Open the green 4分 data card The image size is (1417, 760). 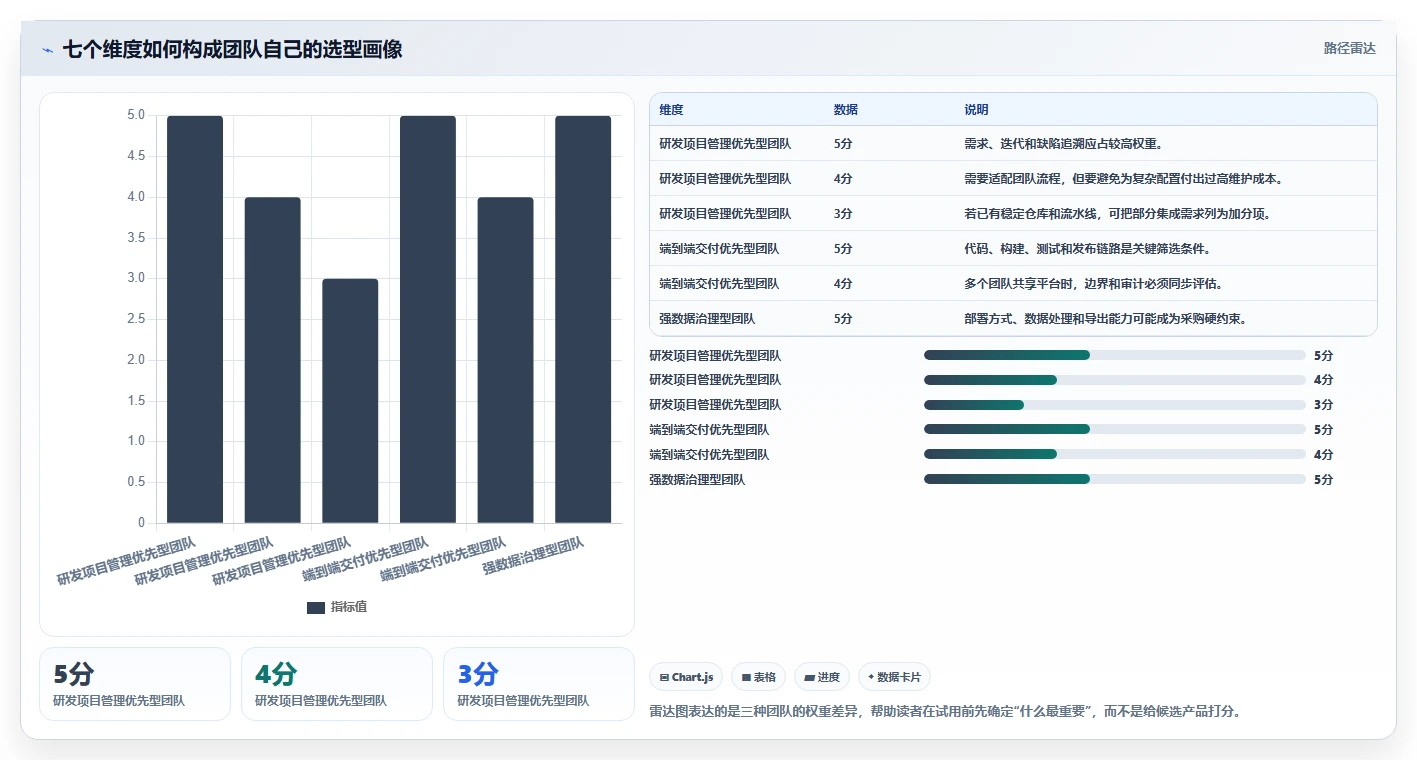point(337,684)
